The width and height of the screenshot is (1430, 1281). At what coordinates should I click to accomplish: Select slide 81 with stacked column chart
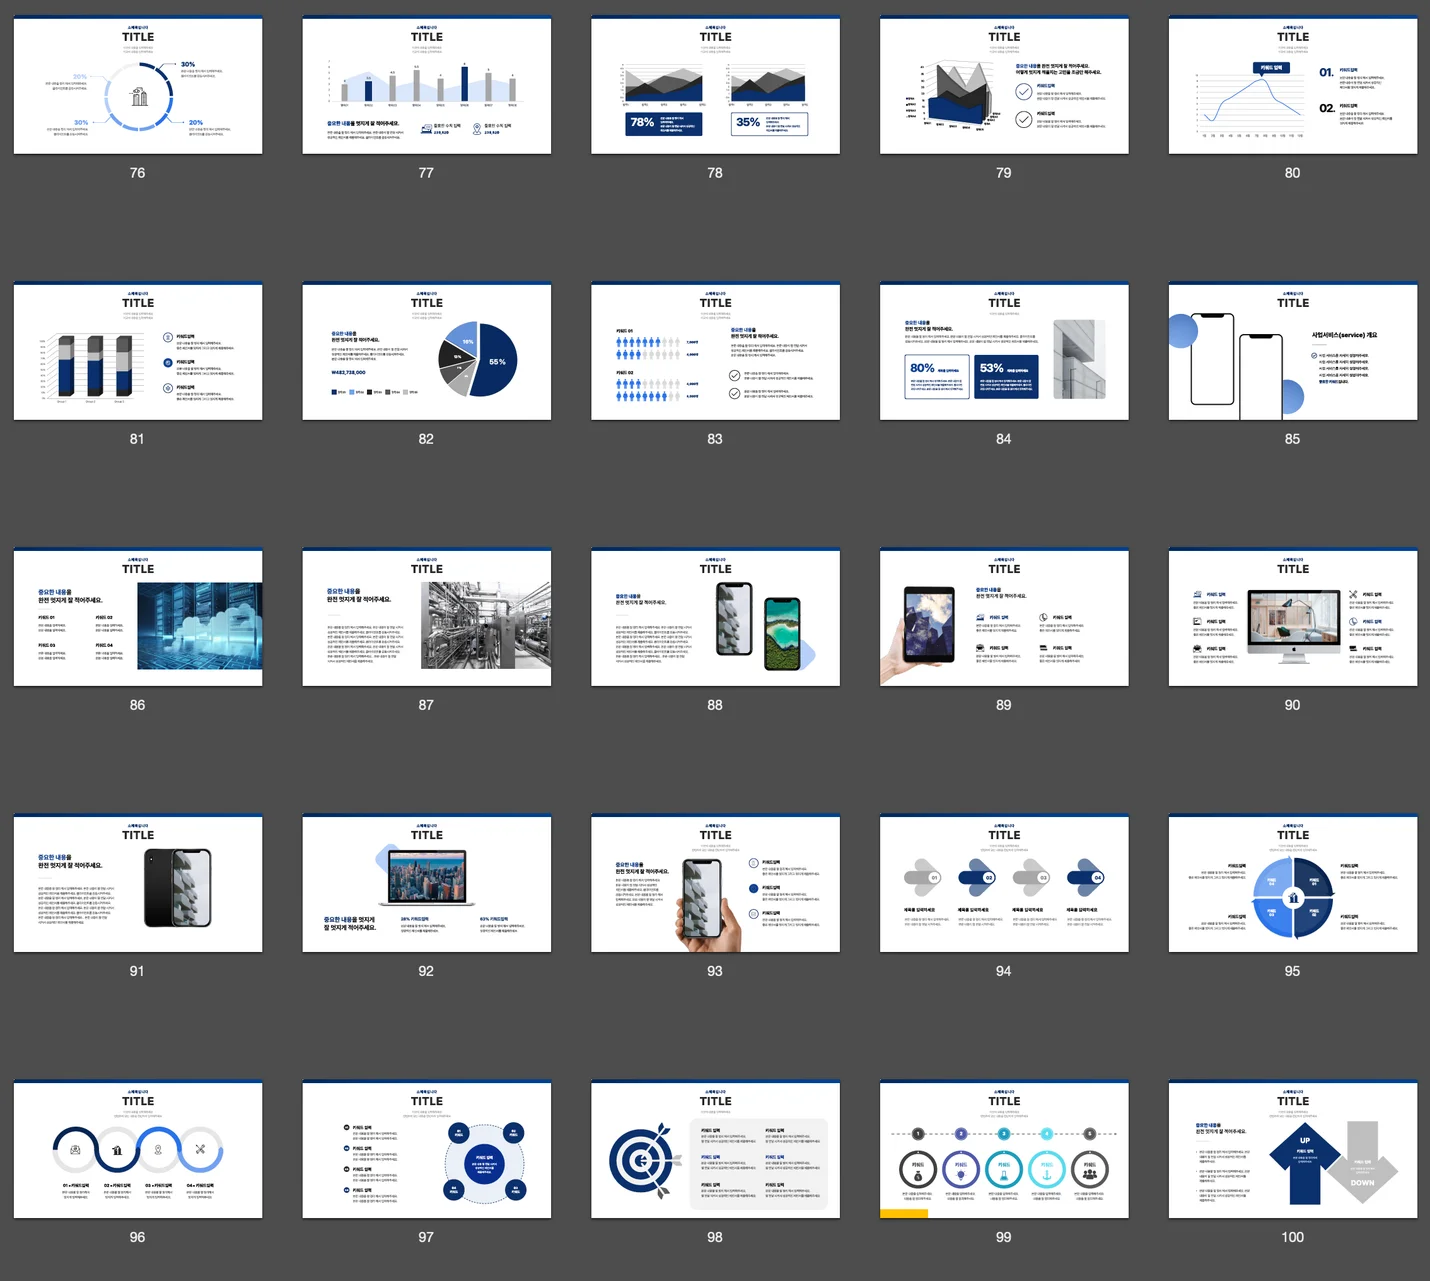click(138, 352)
